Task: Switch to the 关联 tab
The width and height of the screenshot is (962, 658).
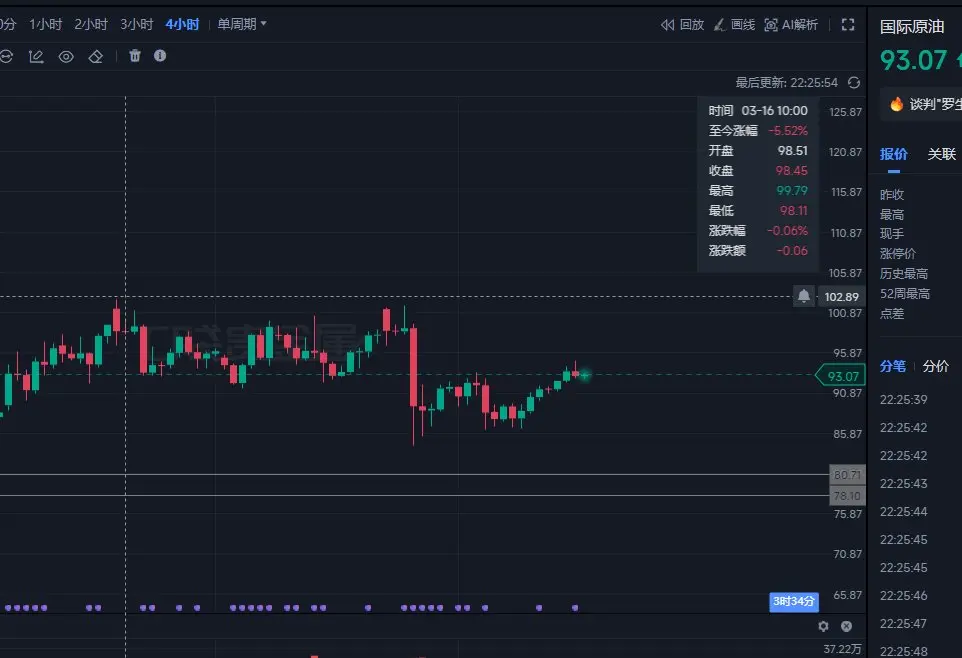Action: click(942, 154)
